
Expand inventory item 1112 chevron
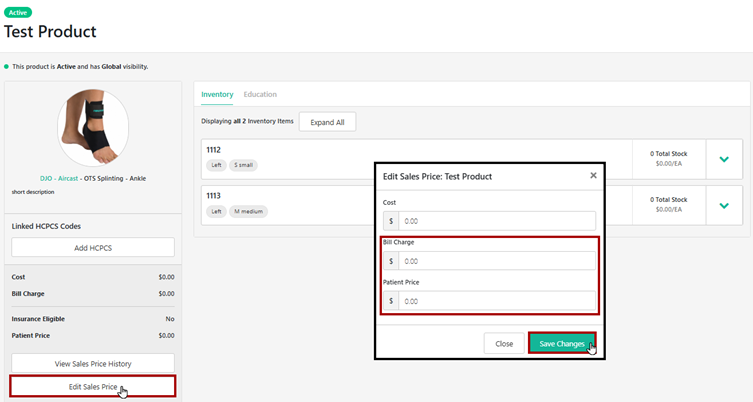coord(724,158)
